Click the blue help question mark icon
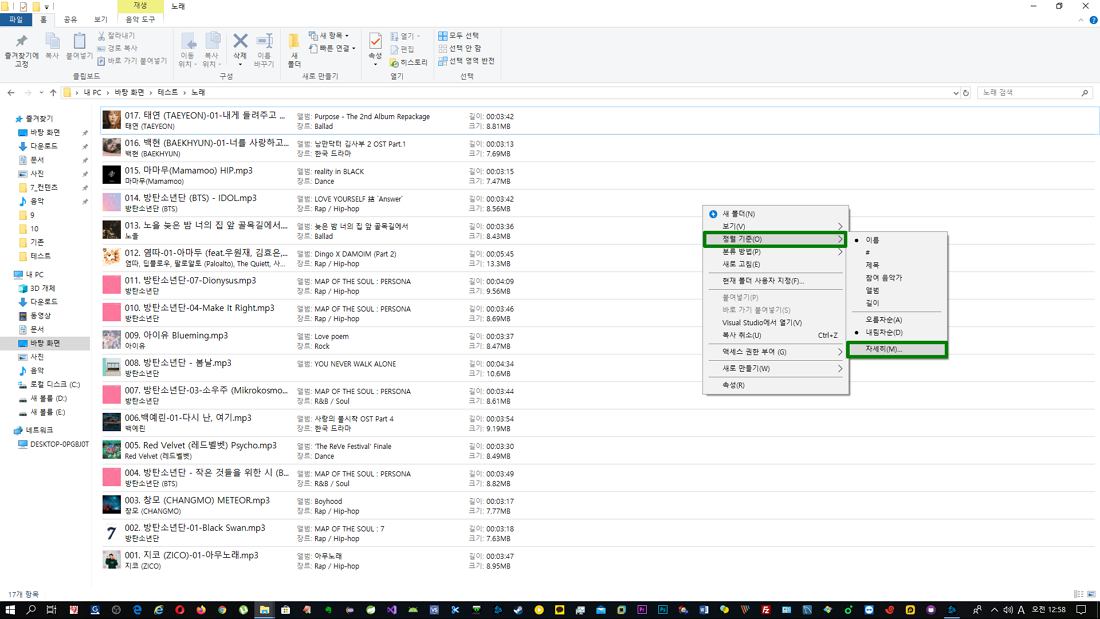Image resolution: width=1100 pixels, height=619 pixels. coord(1093,20)
